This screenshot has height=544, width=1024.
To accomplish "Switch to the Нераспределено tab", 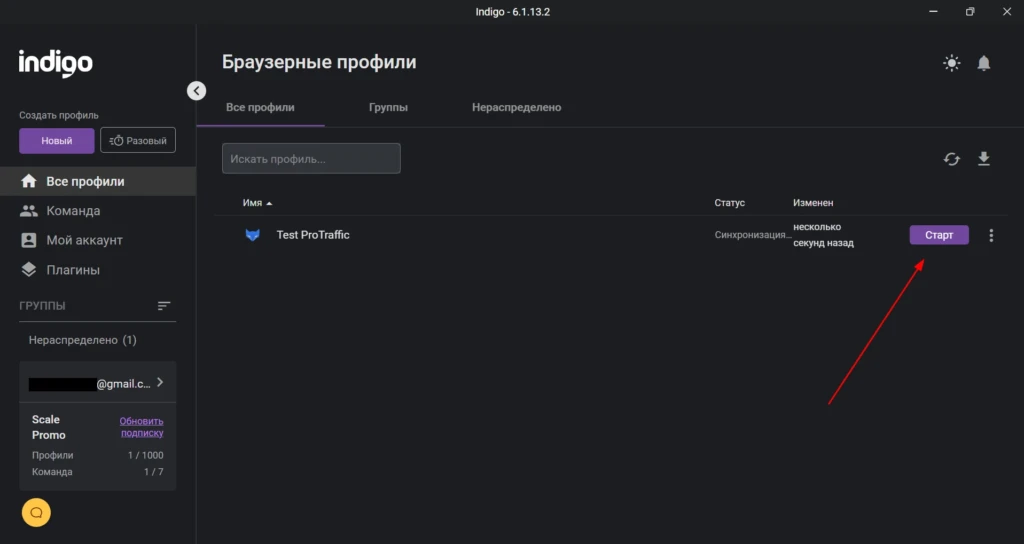I will click(x=517, y=107).
